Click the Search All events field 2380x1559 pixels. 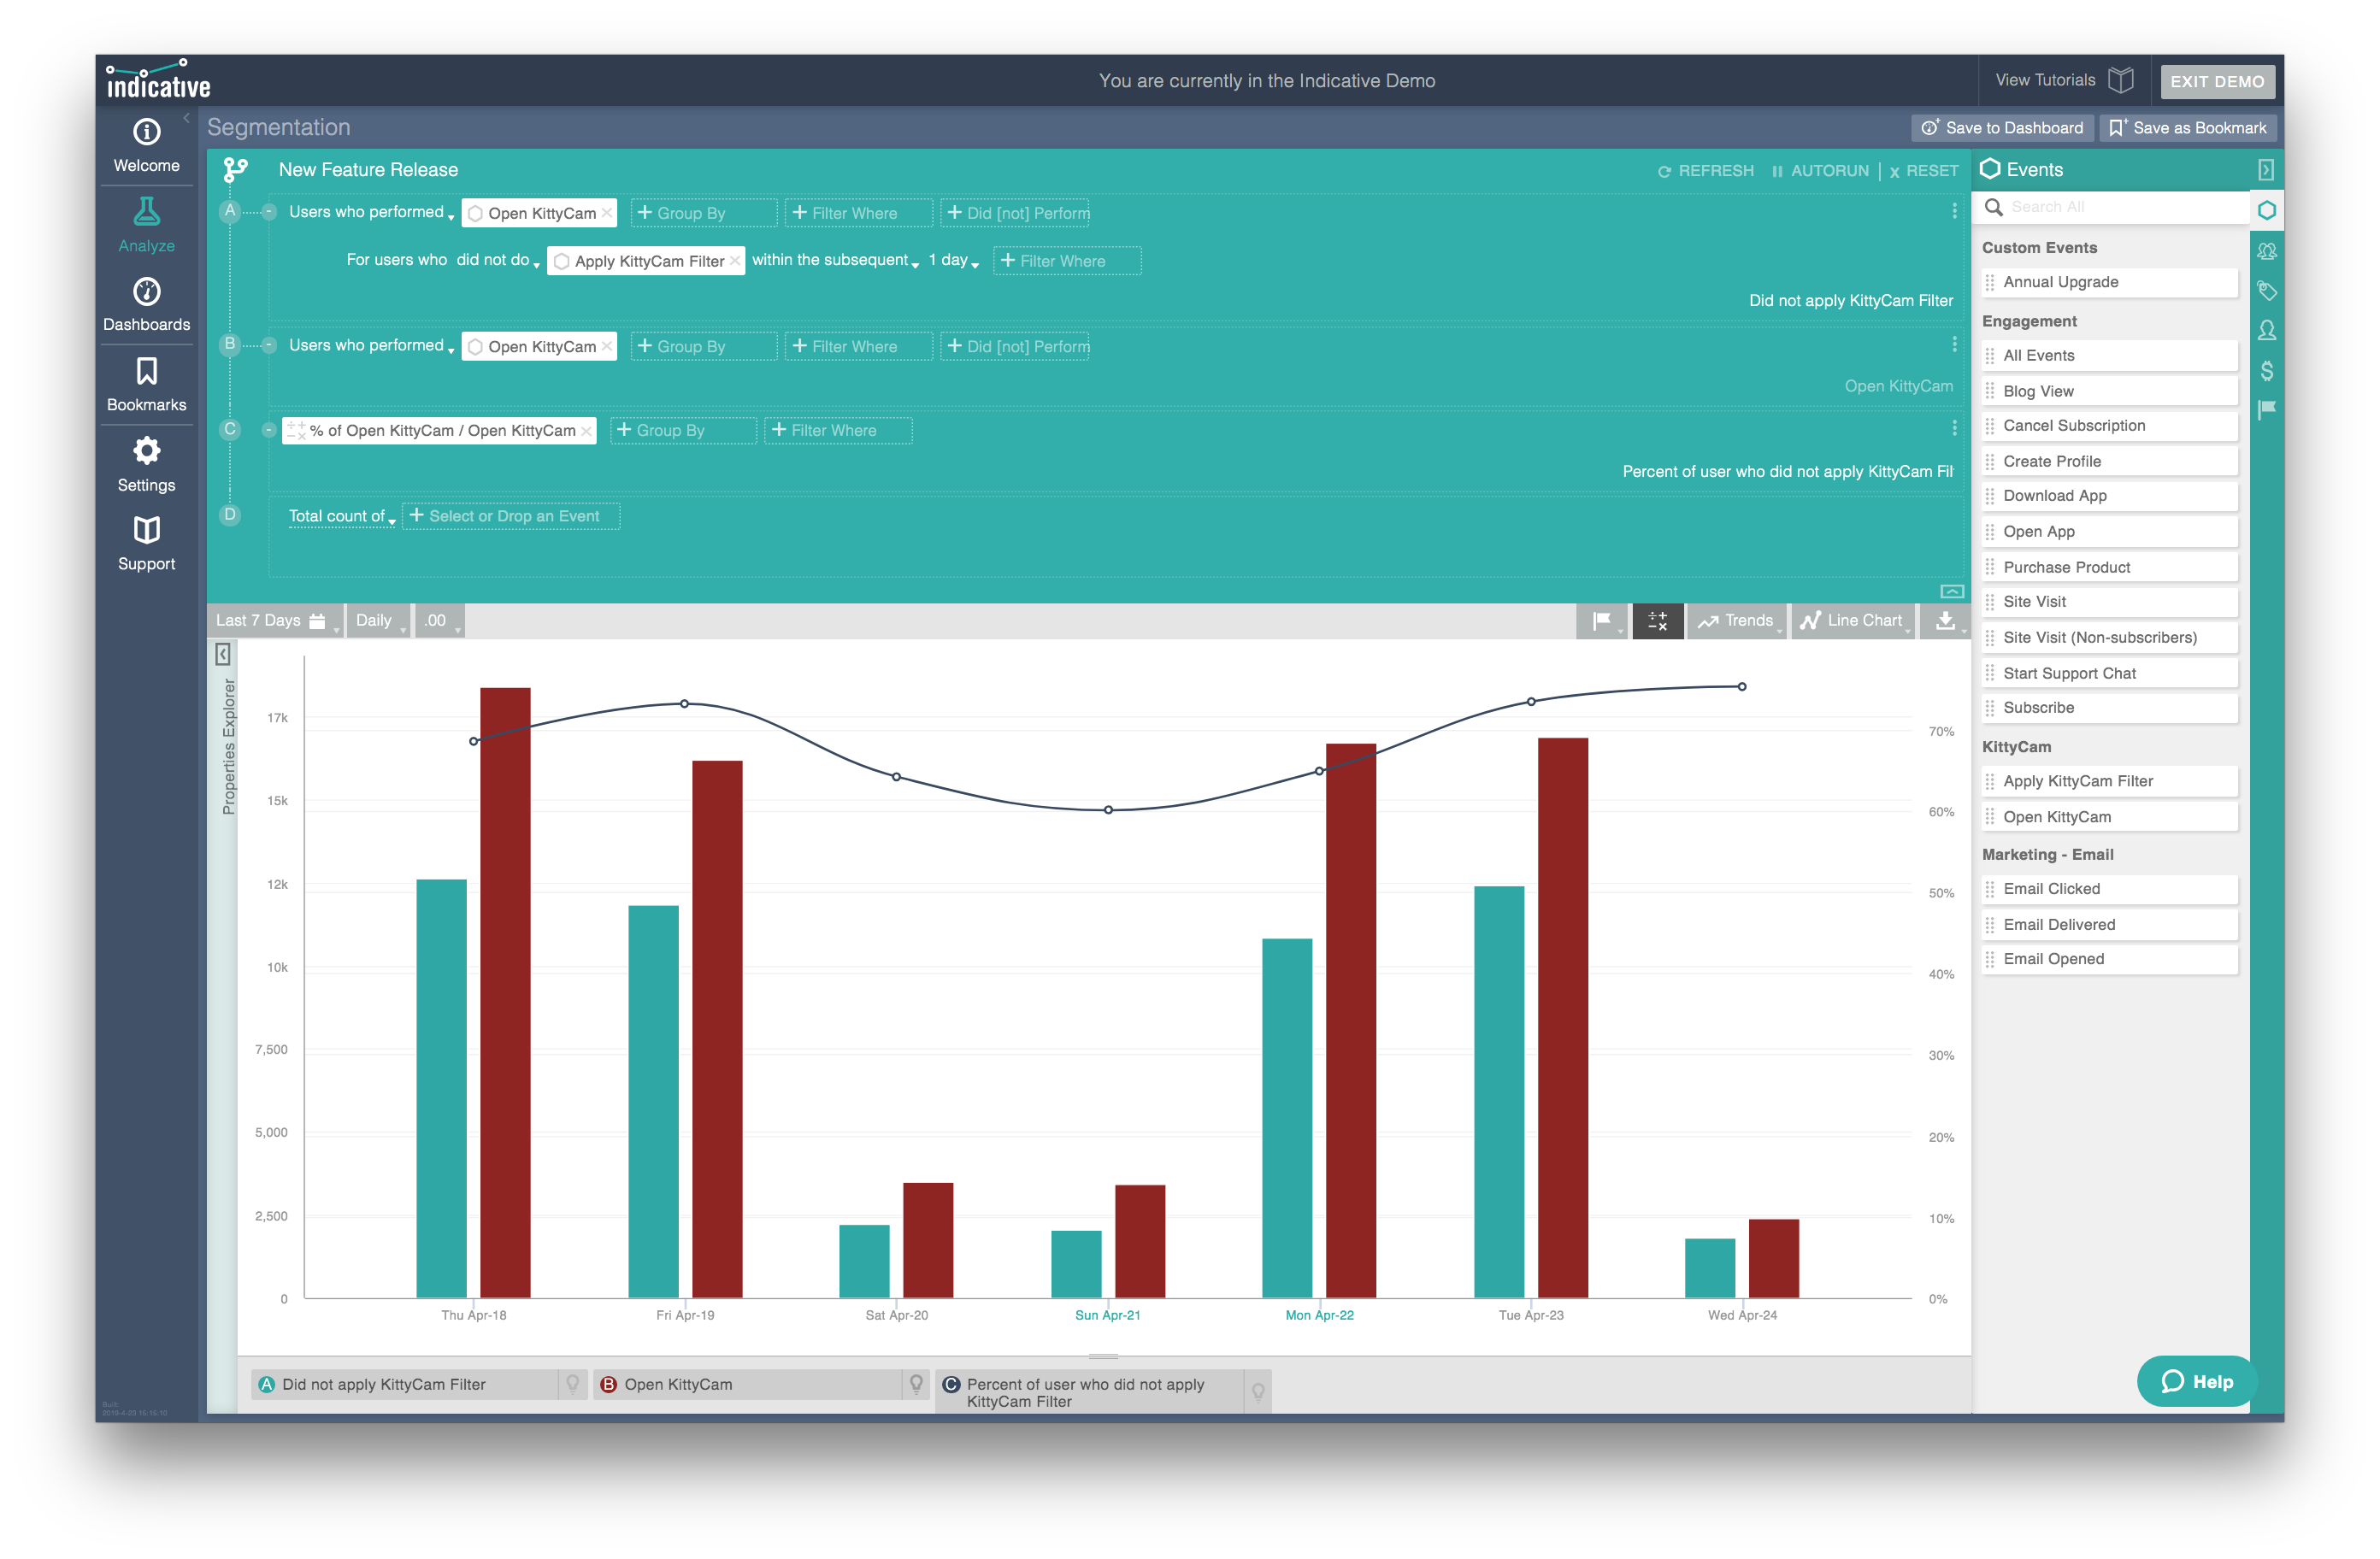point(2111,207)
